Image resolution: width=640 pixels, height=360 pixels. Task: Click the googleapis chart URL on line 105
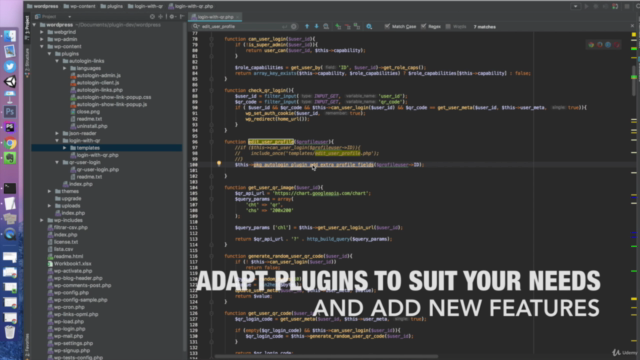click(x=320, y=193)
